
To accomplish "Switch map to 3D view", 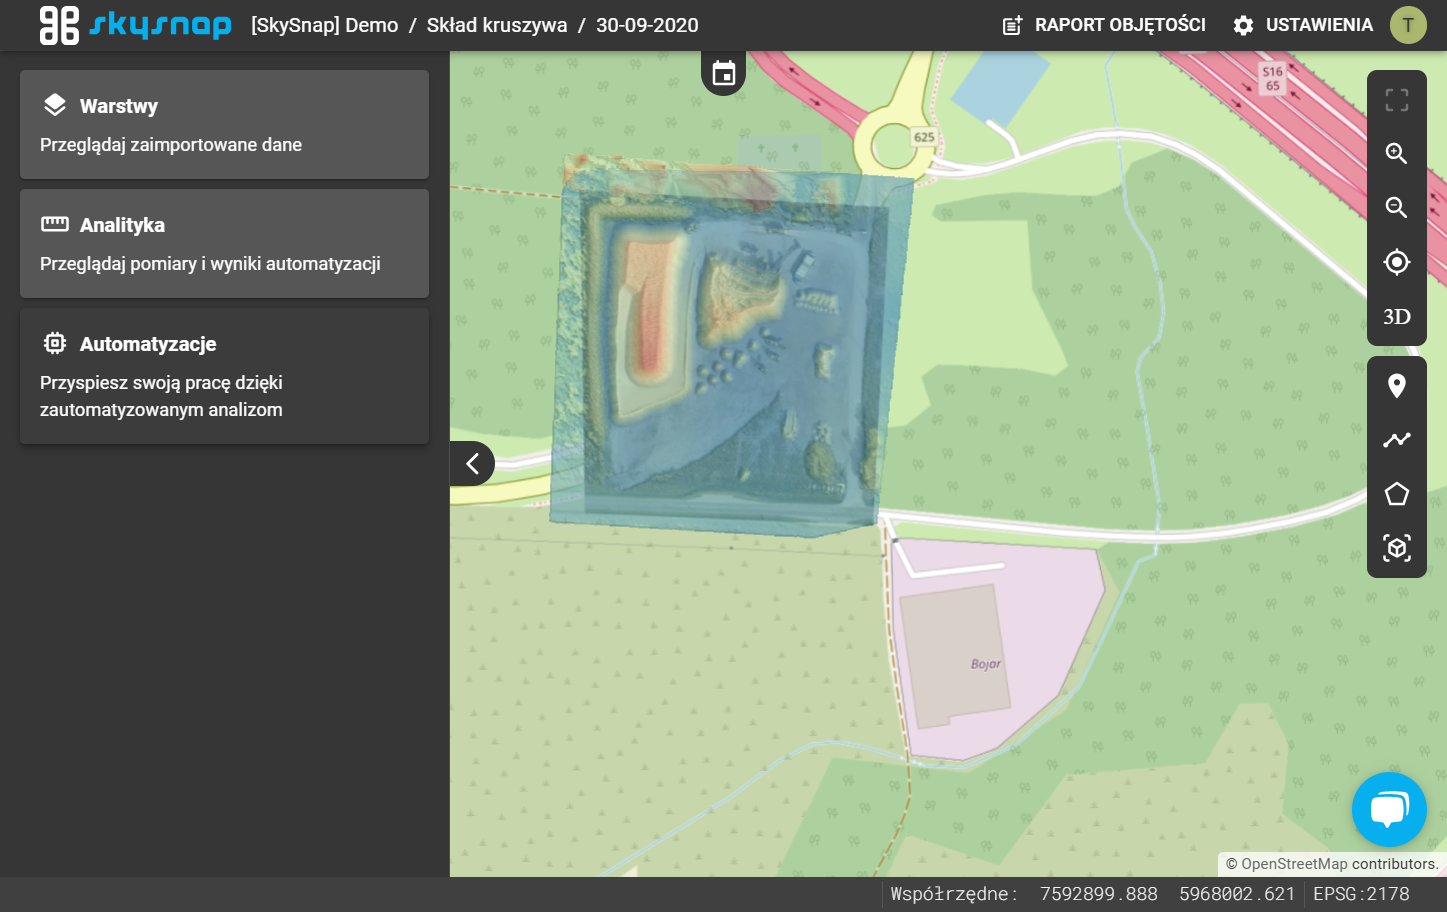I will click(x=1397, y=317).
